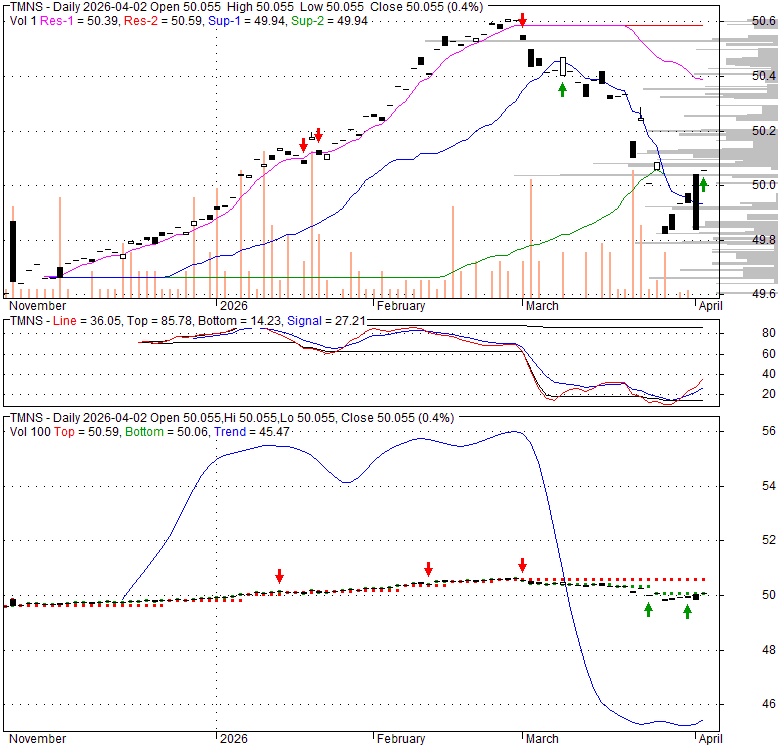Screen dimensions: 780x745
Task: Click the green up arrow under the hollow March candle
Action: click(562, 89)
